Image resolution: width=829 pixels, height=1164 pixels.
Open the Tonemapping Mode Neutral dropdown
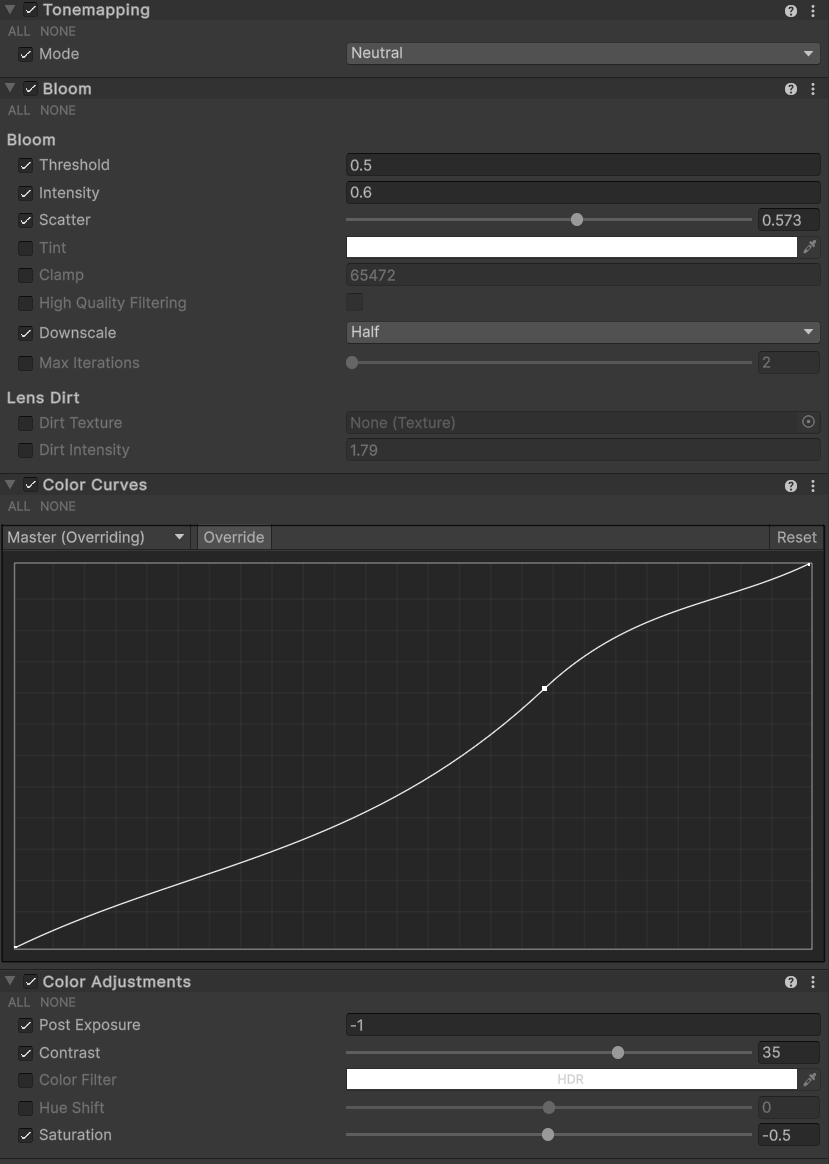click(x=583, y=53)
